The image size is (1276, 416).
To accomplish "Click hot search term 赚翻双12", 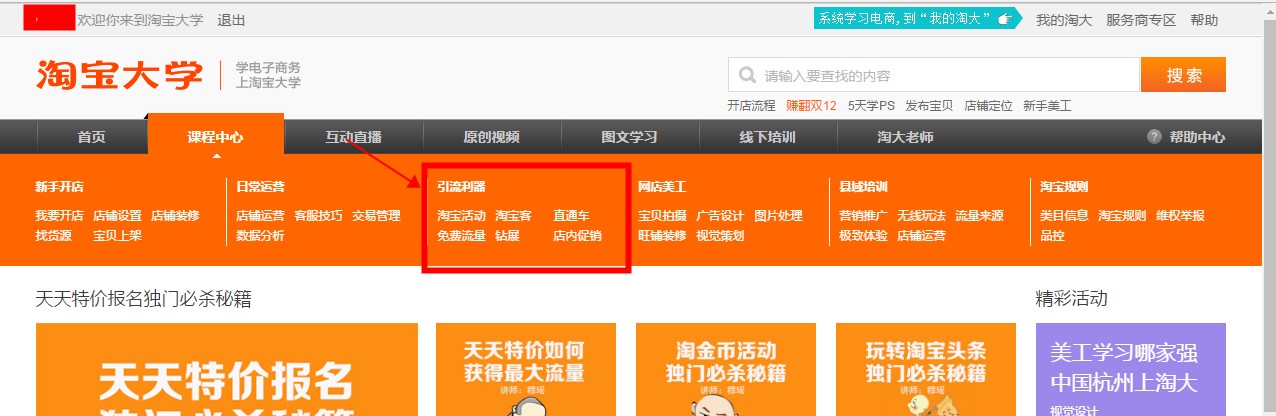I will [811, 105].
